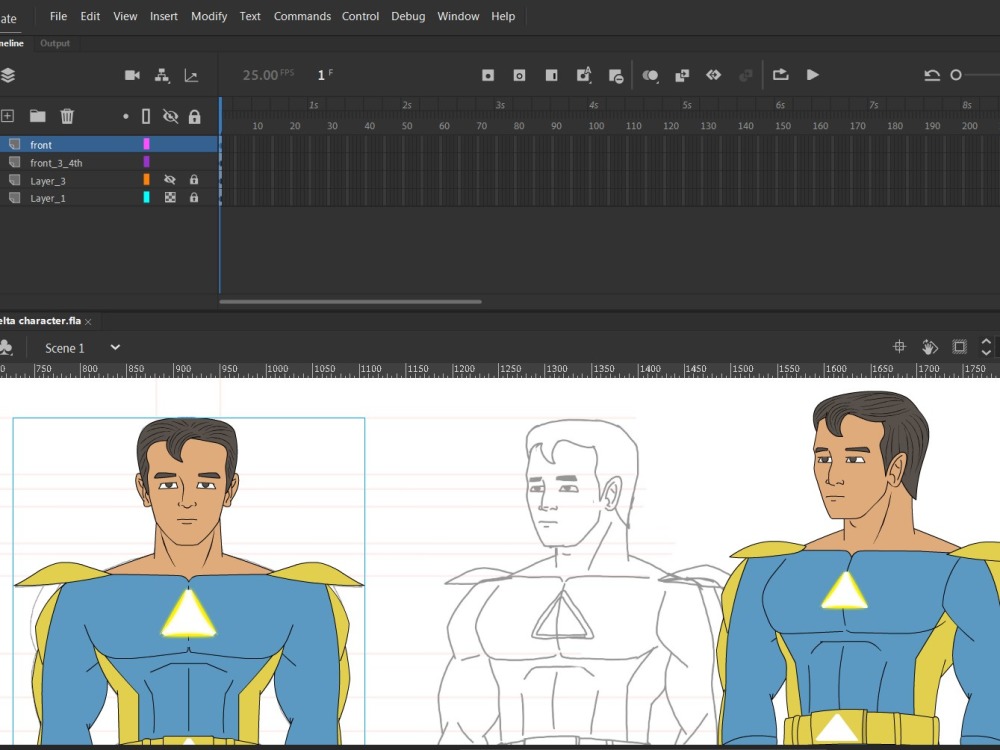
Task: Select the rotation hand tool icon
Action: pos(930,347)
